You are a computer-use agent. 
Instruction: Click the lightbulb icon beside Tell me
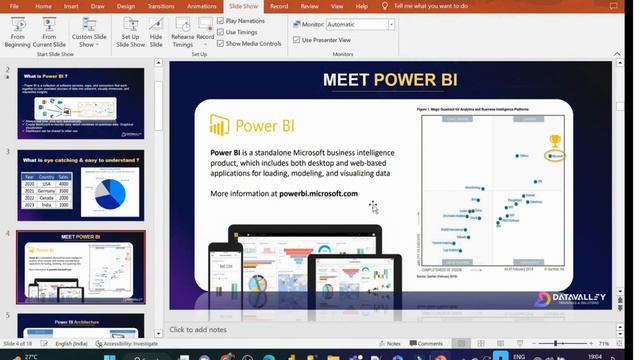384,6
